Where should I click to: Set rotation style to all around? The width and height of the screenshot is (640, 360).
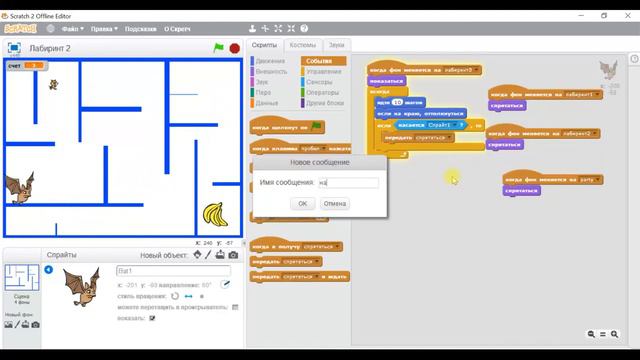click(x=175, y=296)
